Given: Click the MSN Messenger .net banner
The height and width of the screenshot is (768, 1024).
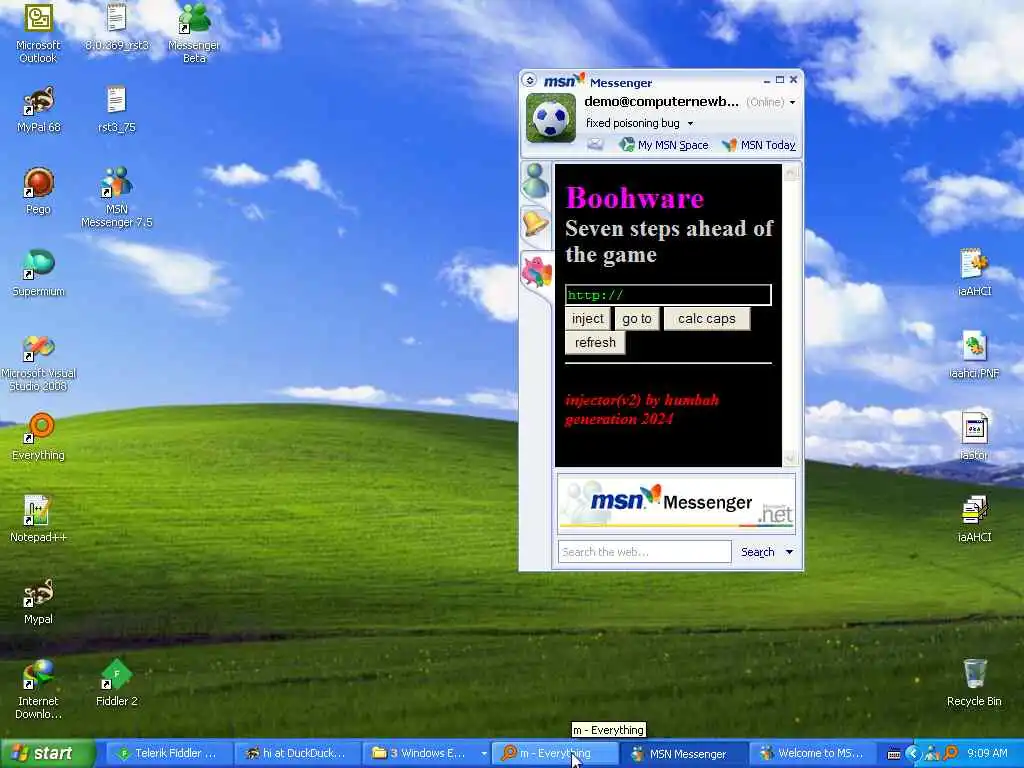Looking at the screenshot, I should pyautogui.click(x=677, y=503).
